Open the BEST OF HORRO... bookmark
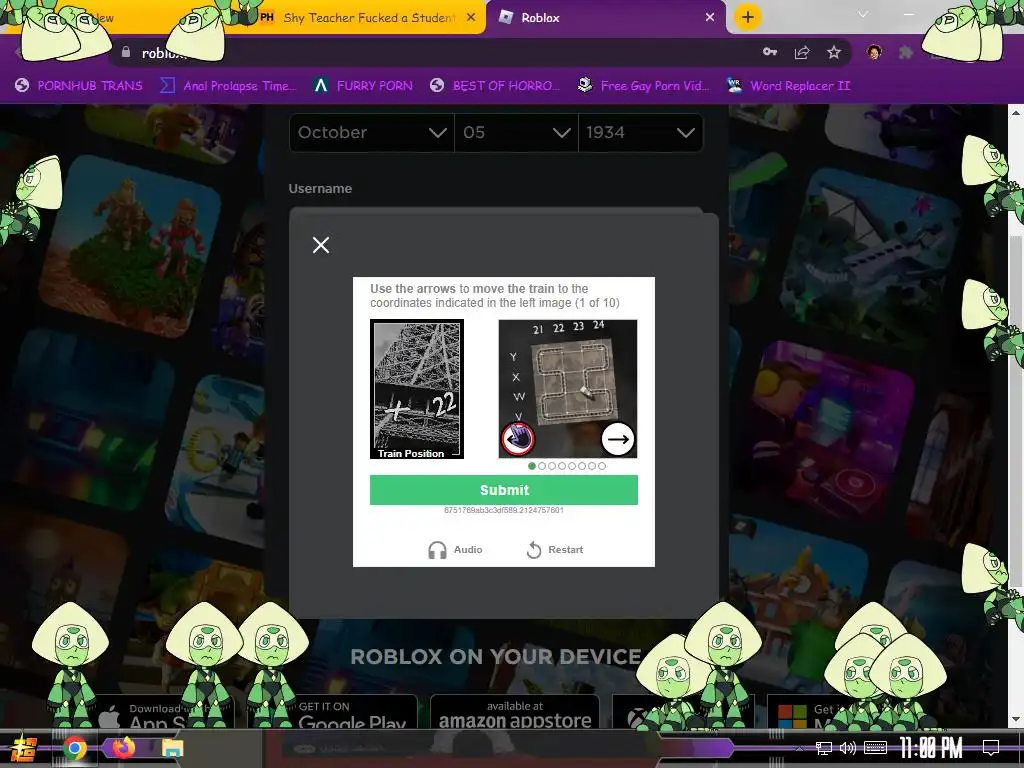The height and width of the screenshot is (768, 1024). (495, 86)
